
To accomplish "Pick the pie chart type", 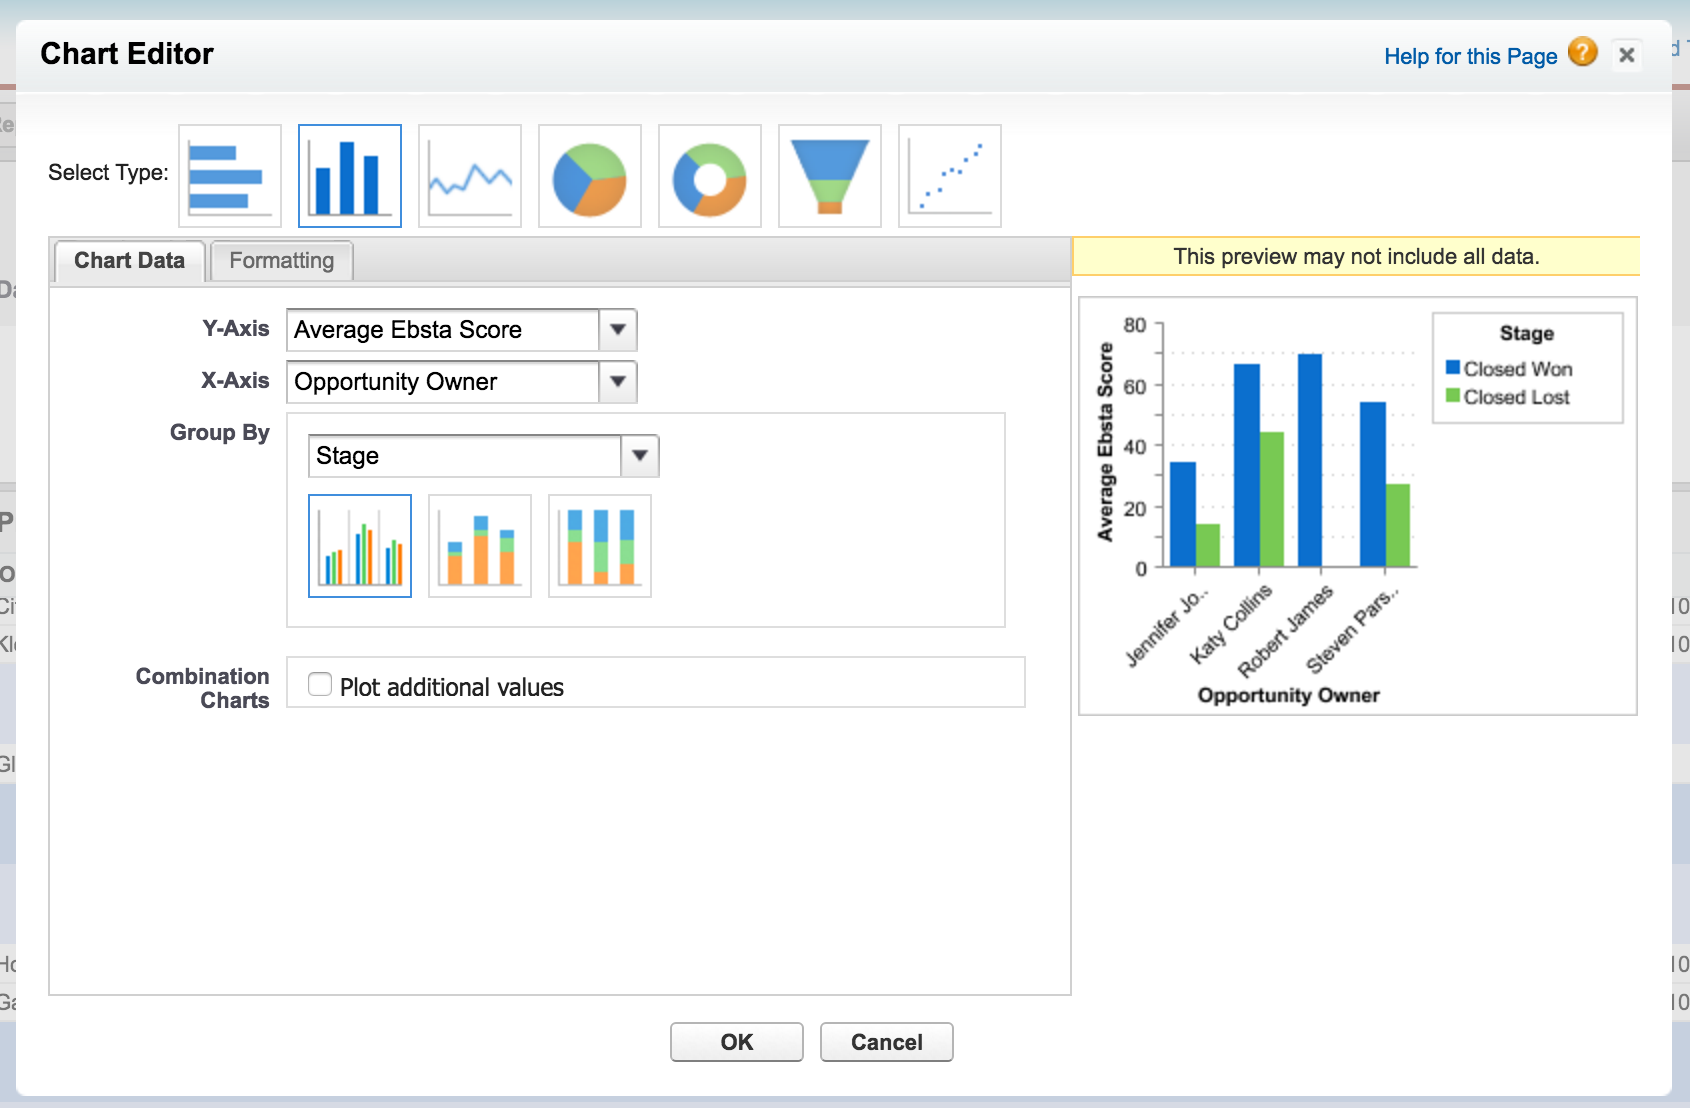I will [590, 176].
